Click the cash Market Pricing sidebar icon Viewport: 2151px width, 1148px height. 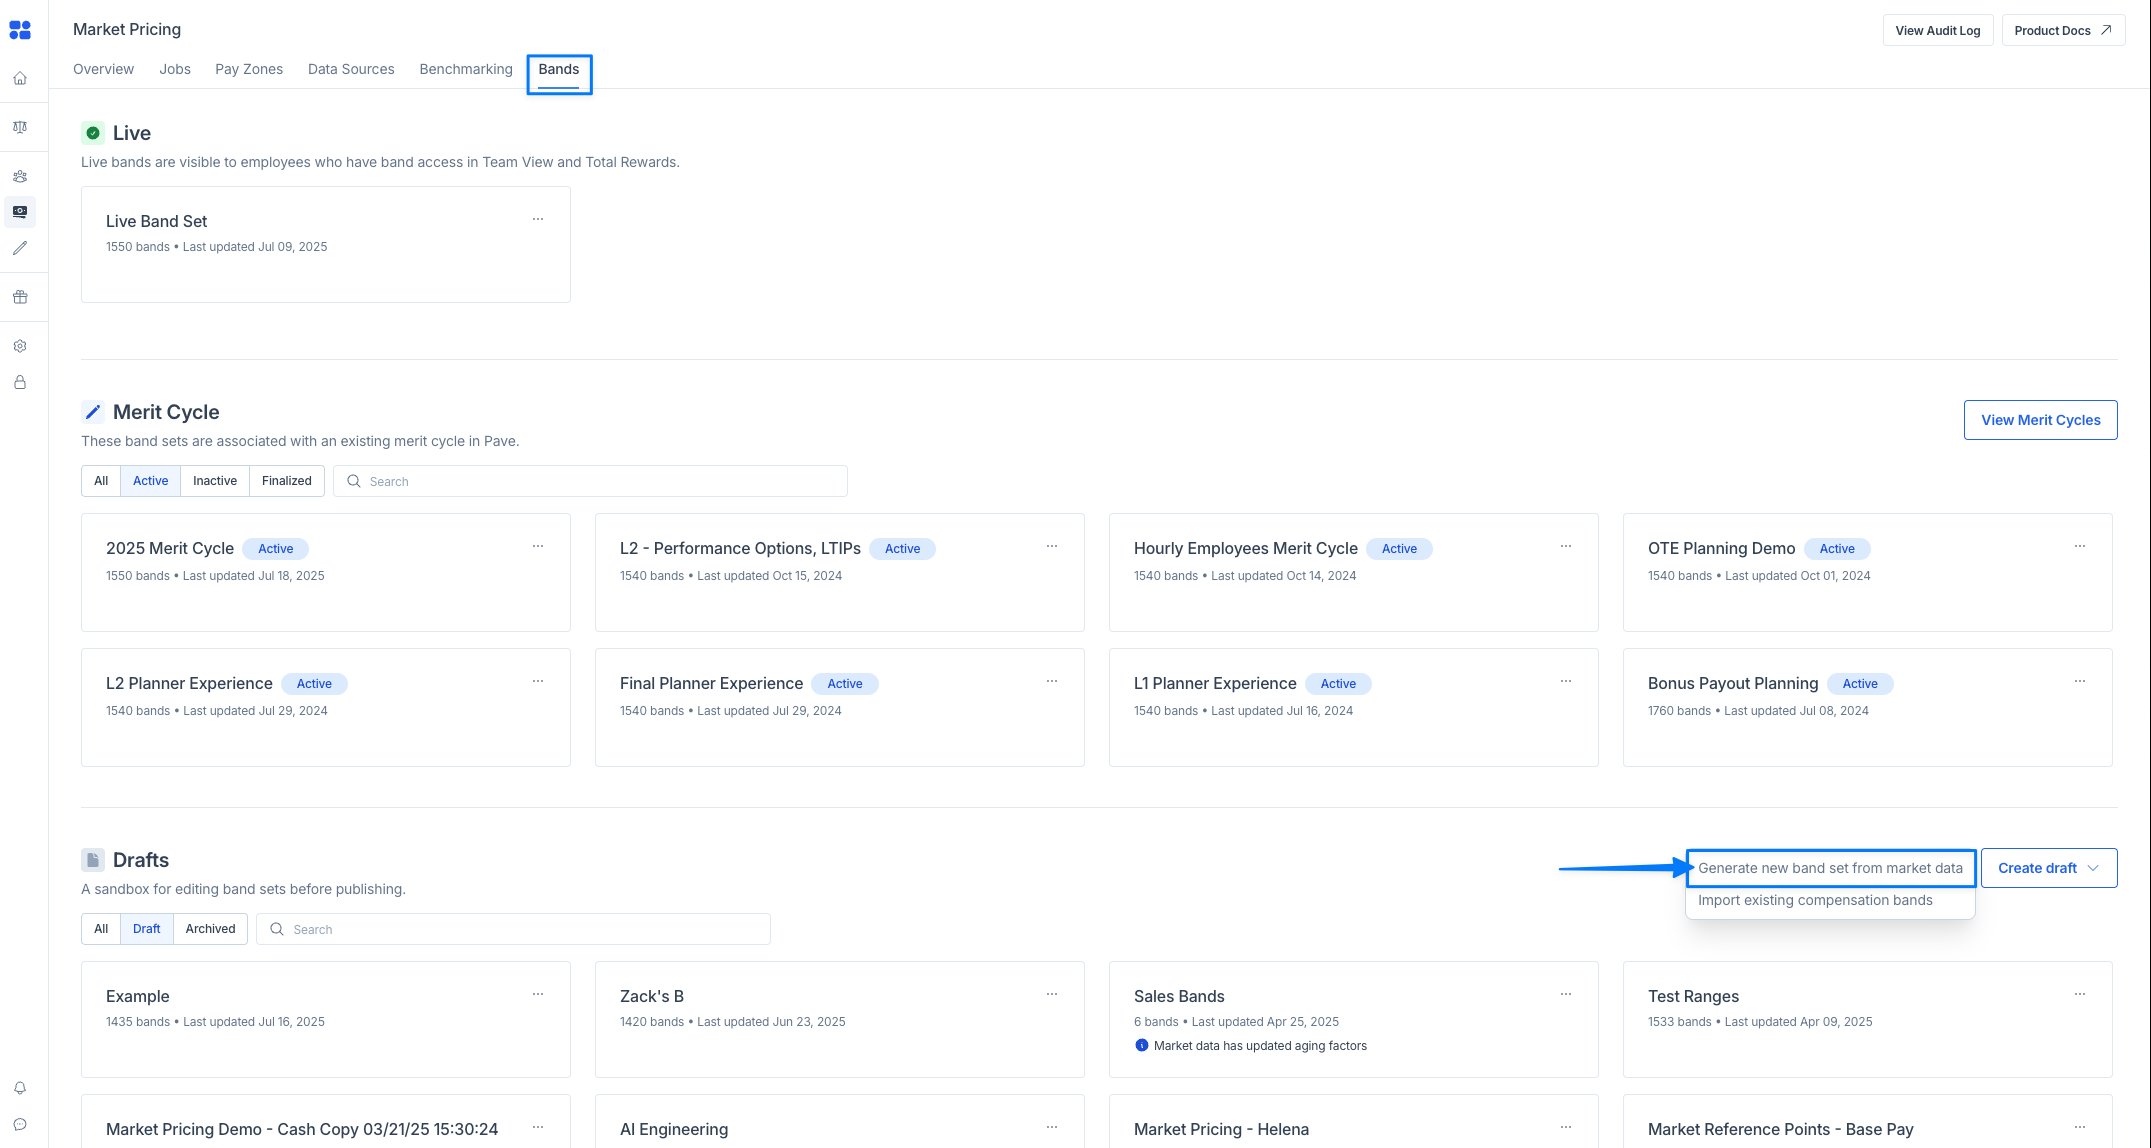pos(20,211)
